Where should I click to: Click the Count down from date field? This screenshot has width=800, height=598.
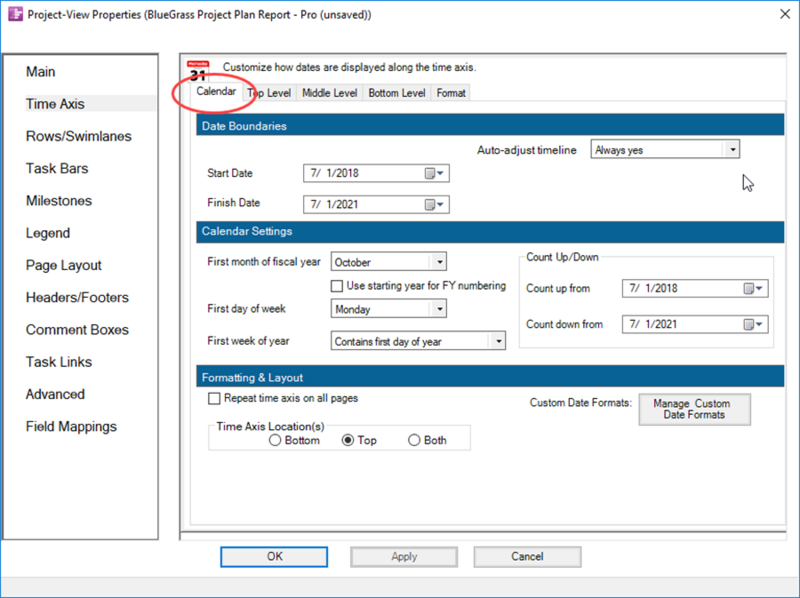click(x=695, y=325)
